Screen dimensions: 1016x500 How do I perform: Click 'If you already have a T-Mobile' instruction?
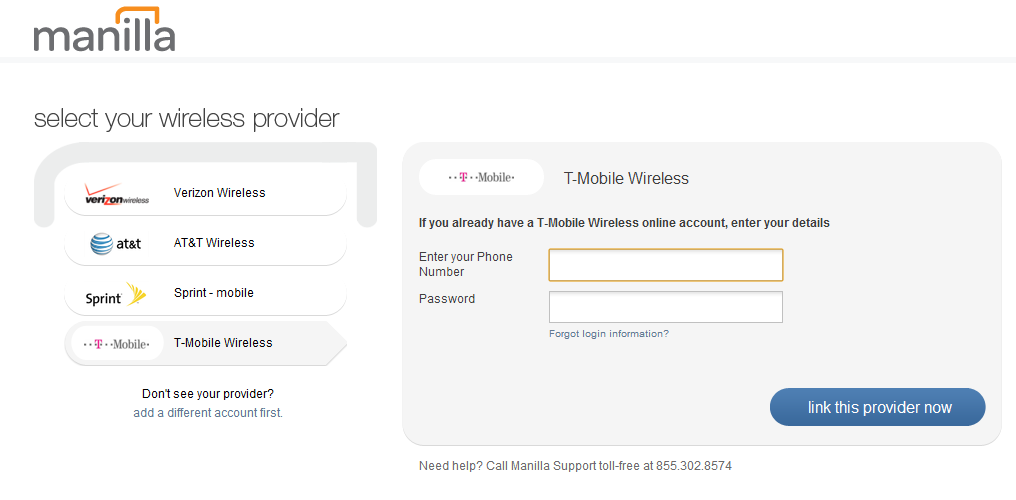(624, 223)
